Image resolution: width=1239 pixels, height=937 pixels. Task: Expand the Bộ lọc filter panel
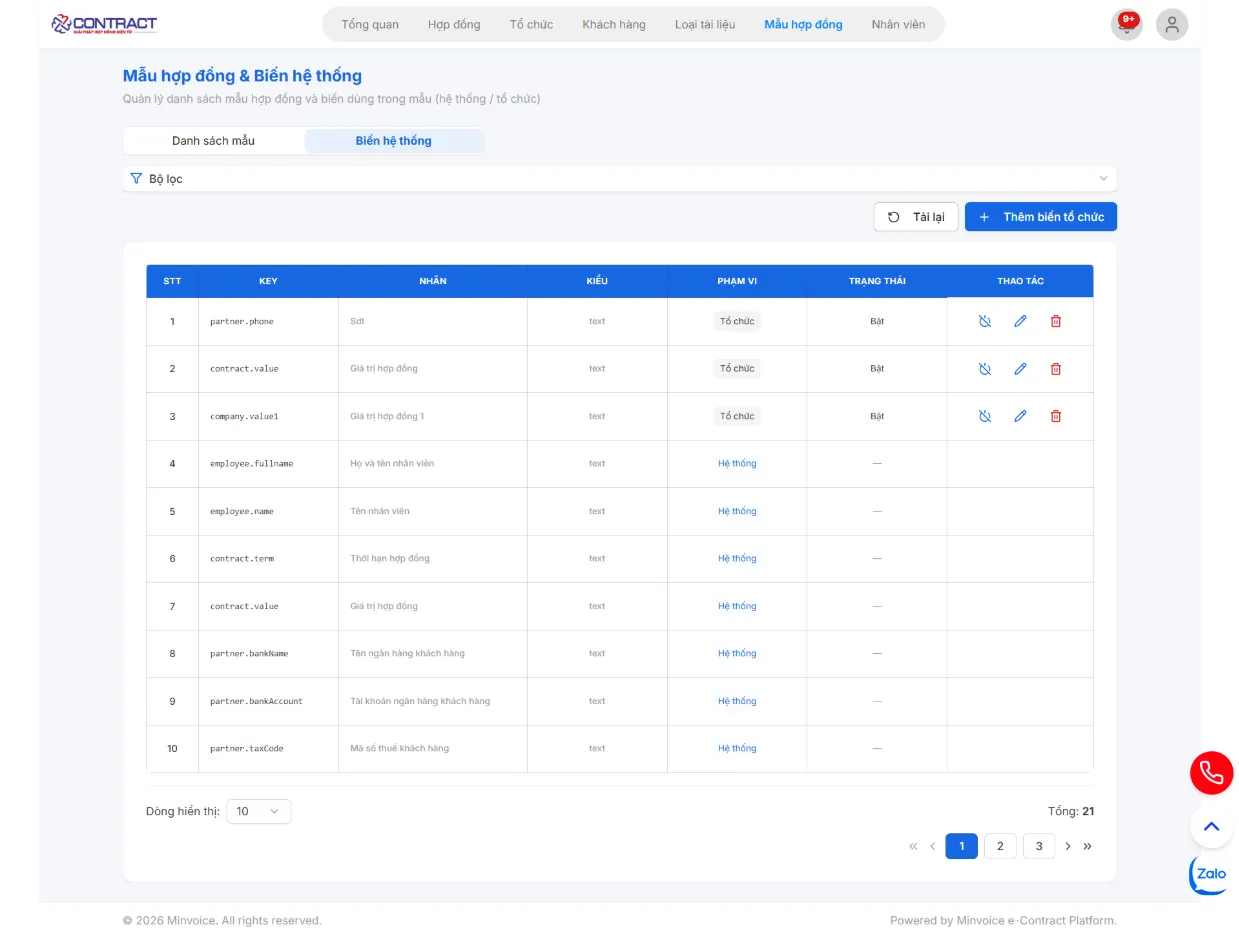pyautogui.click(x=619, y=179)
